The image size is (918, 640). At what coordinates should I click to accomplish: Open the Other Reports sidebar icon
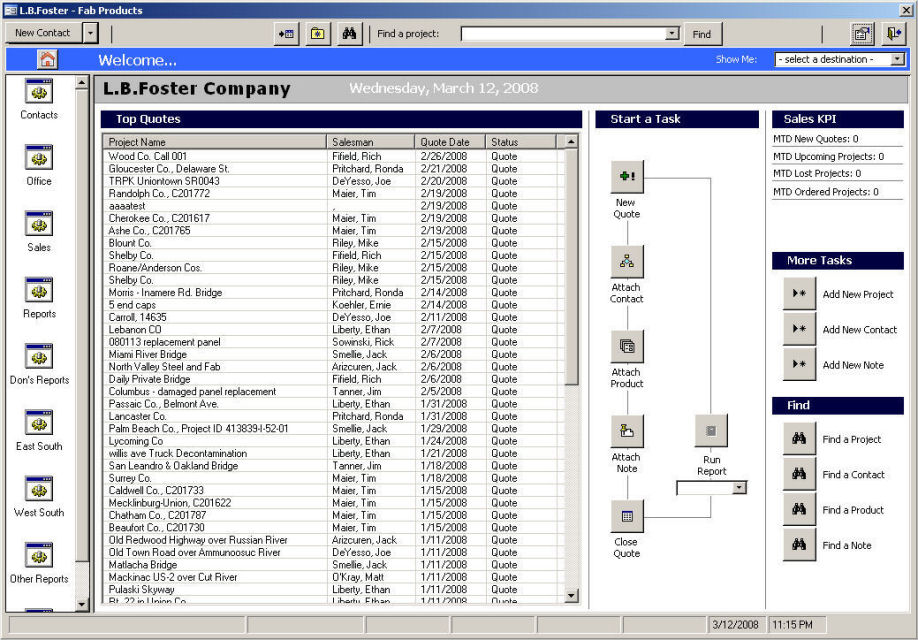click(x=39, y=555)
